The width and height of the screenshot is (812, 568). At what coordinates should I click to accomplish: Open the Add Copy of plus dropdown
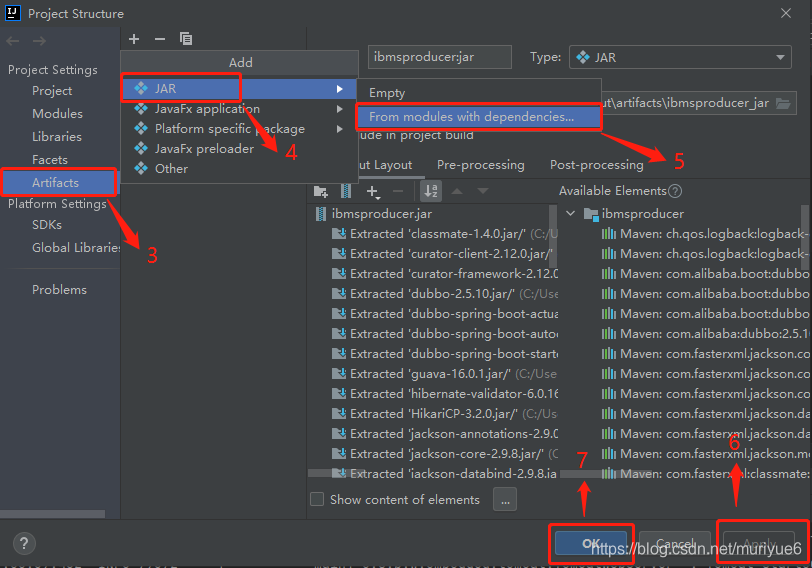pyautogui.click(x=373, y=192)
